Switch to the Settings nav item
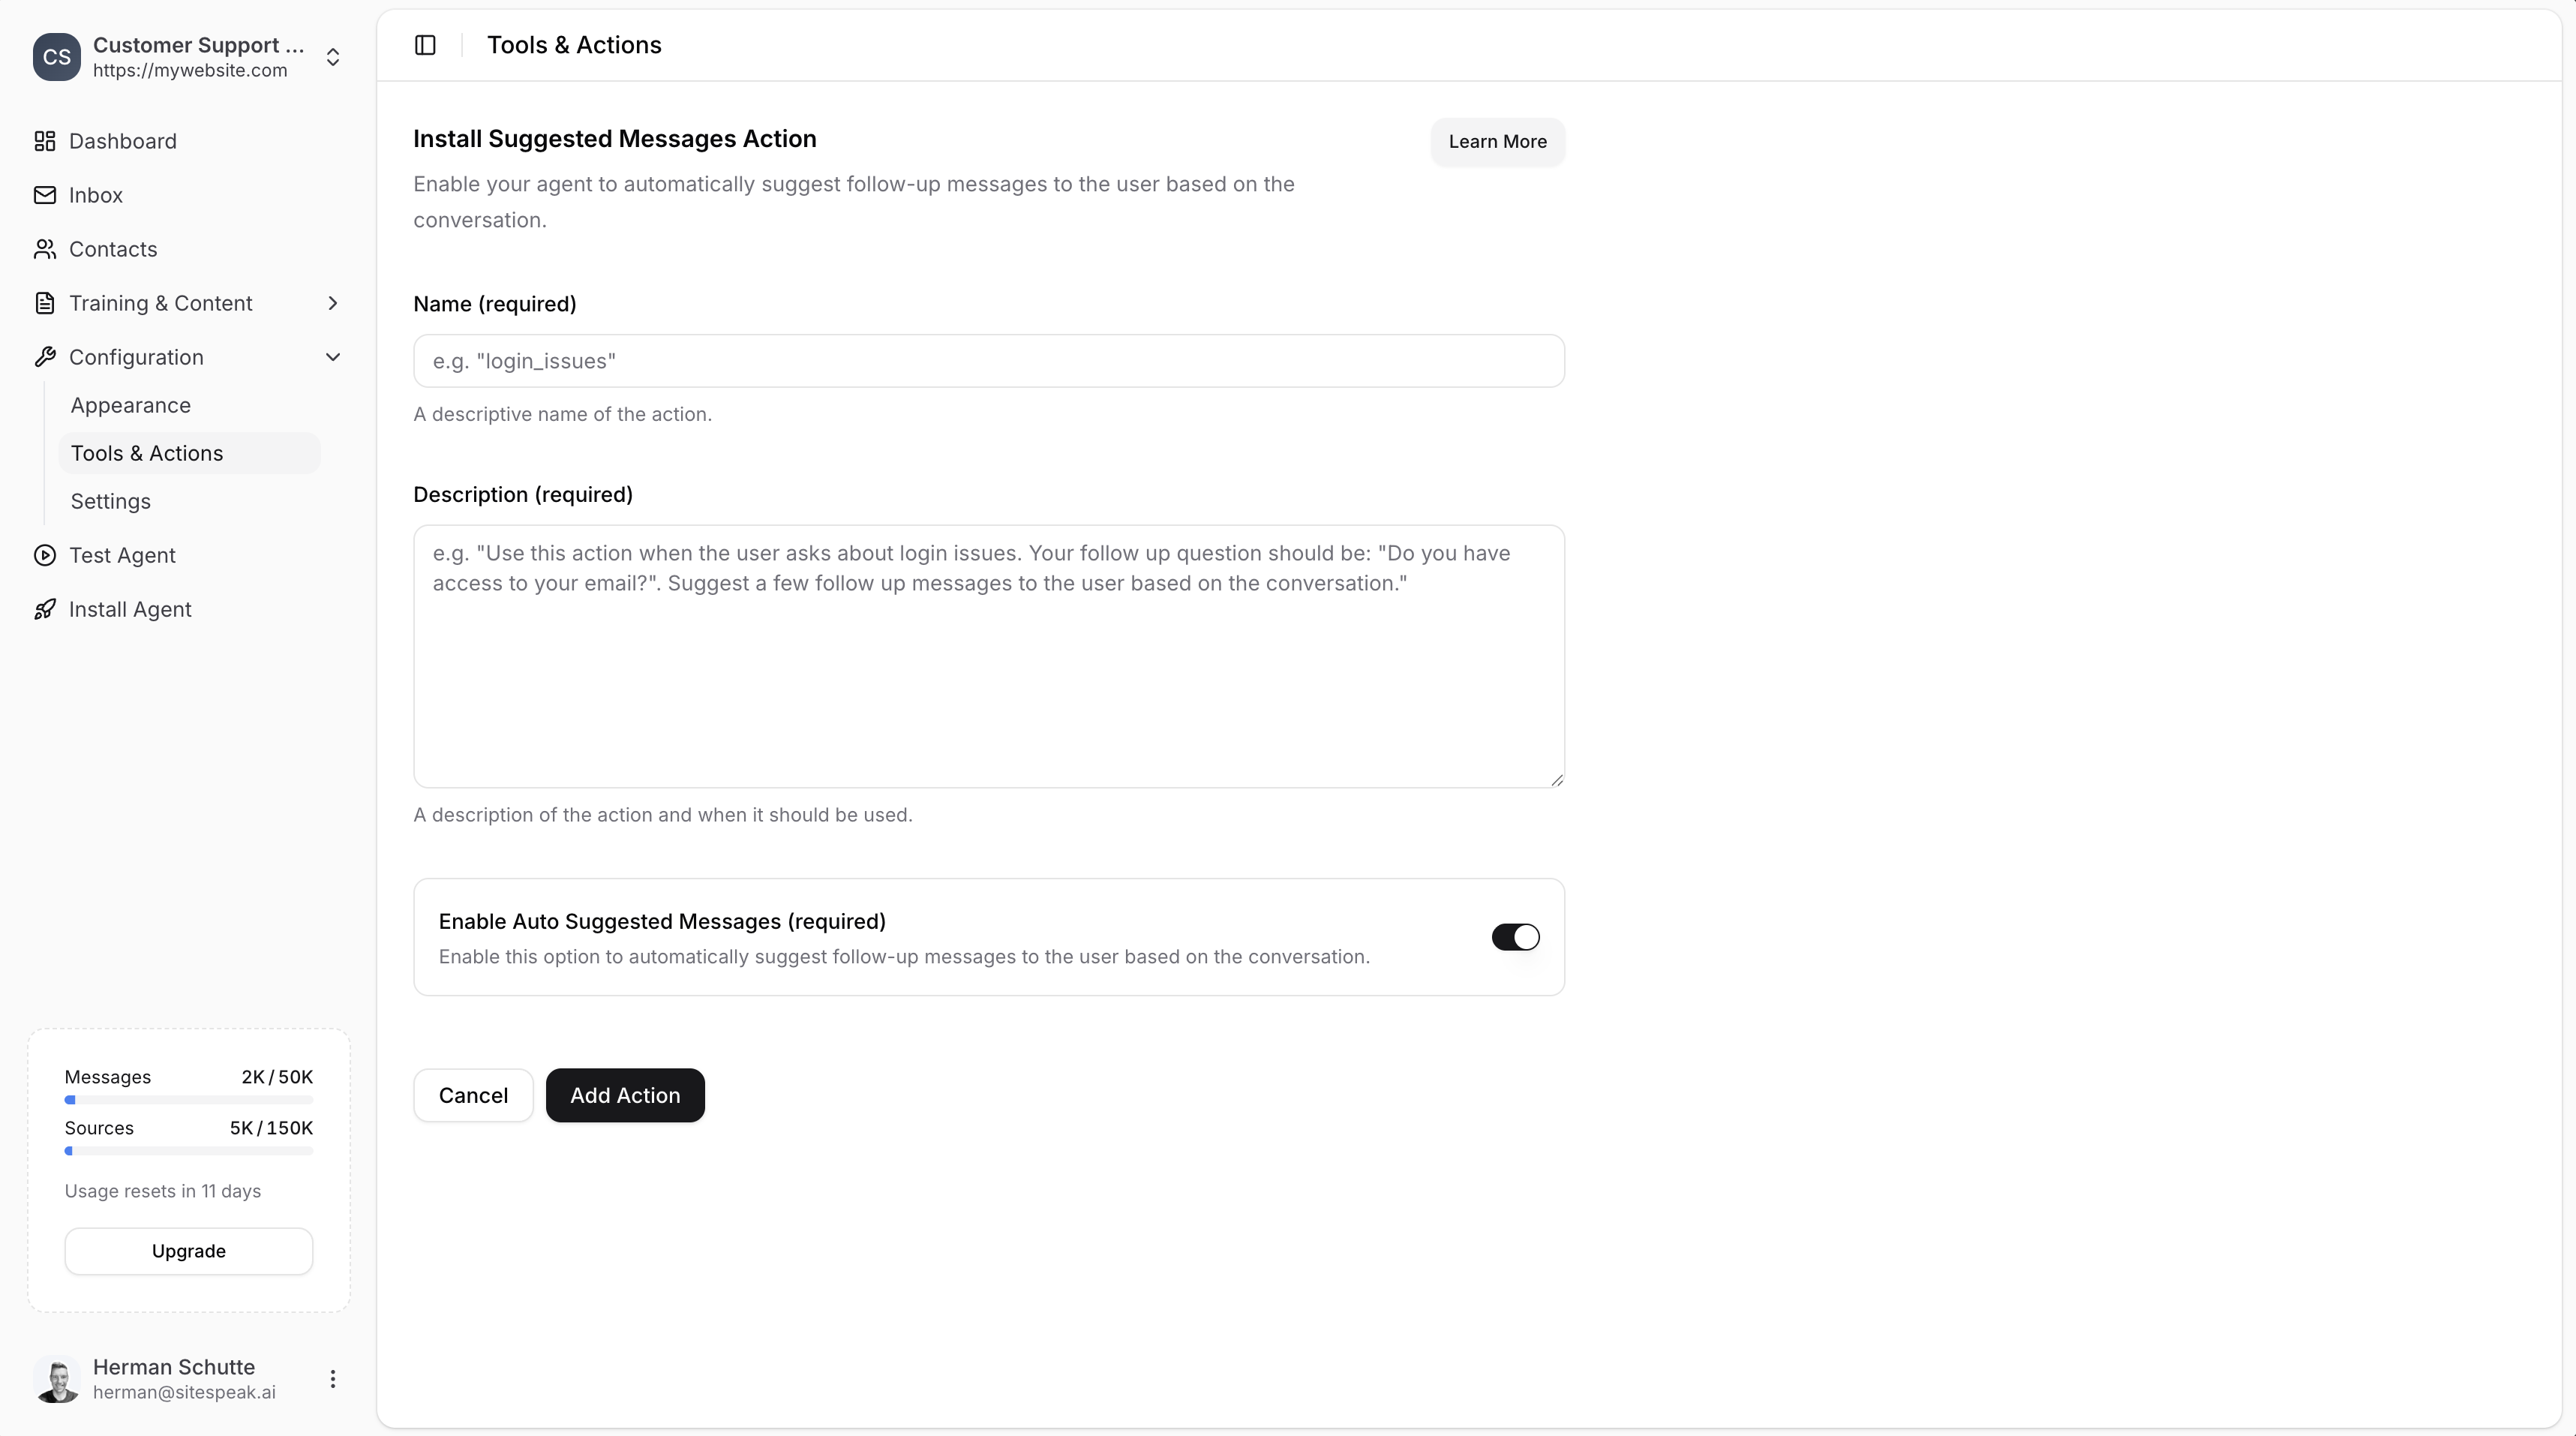The height and width of the screenshot is (1436, 2576). click(x=110, y=501)
